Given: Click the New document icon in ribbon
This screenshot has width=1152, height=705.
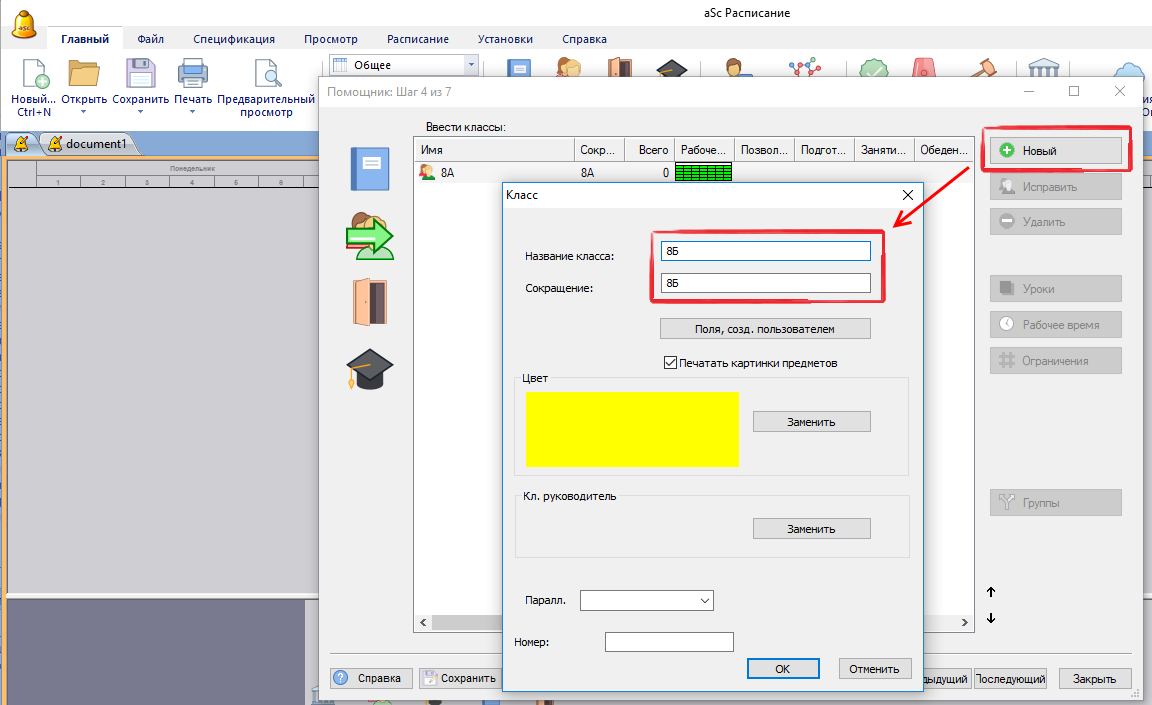Looking at the screenshot, I should [x=33, y=75].
